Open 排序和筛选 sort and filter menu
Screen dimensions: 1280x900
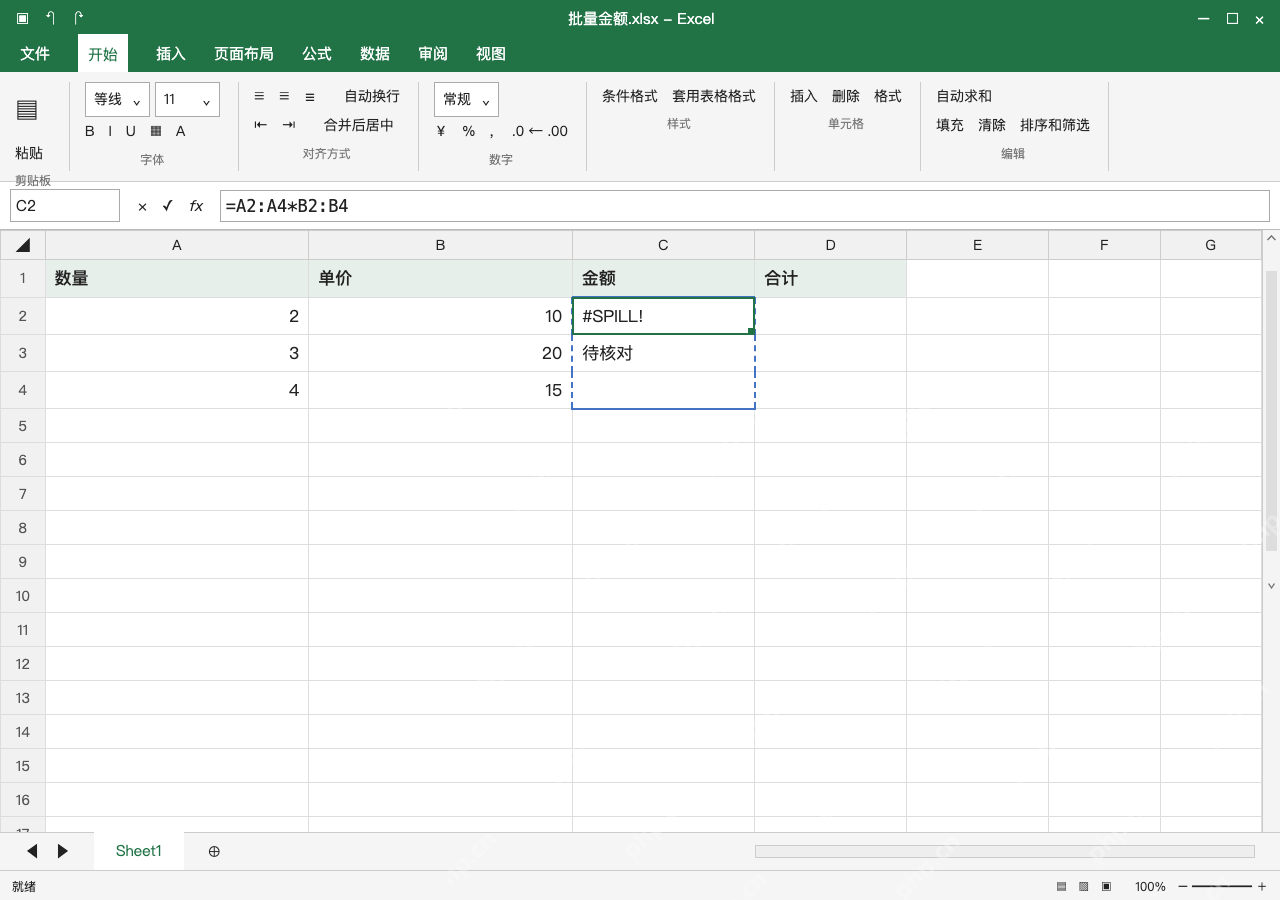(1055, 125)
